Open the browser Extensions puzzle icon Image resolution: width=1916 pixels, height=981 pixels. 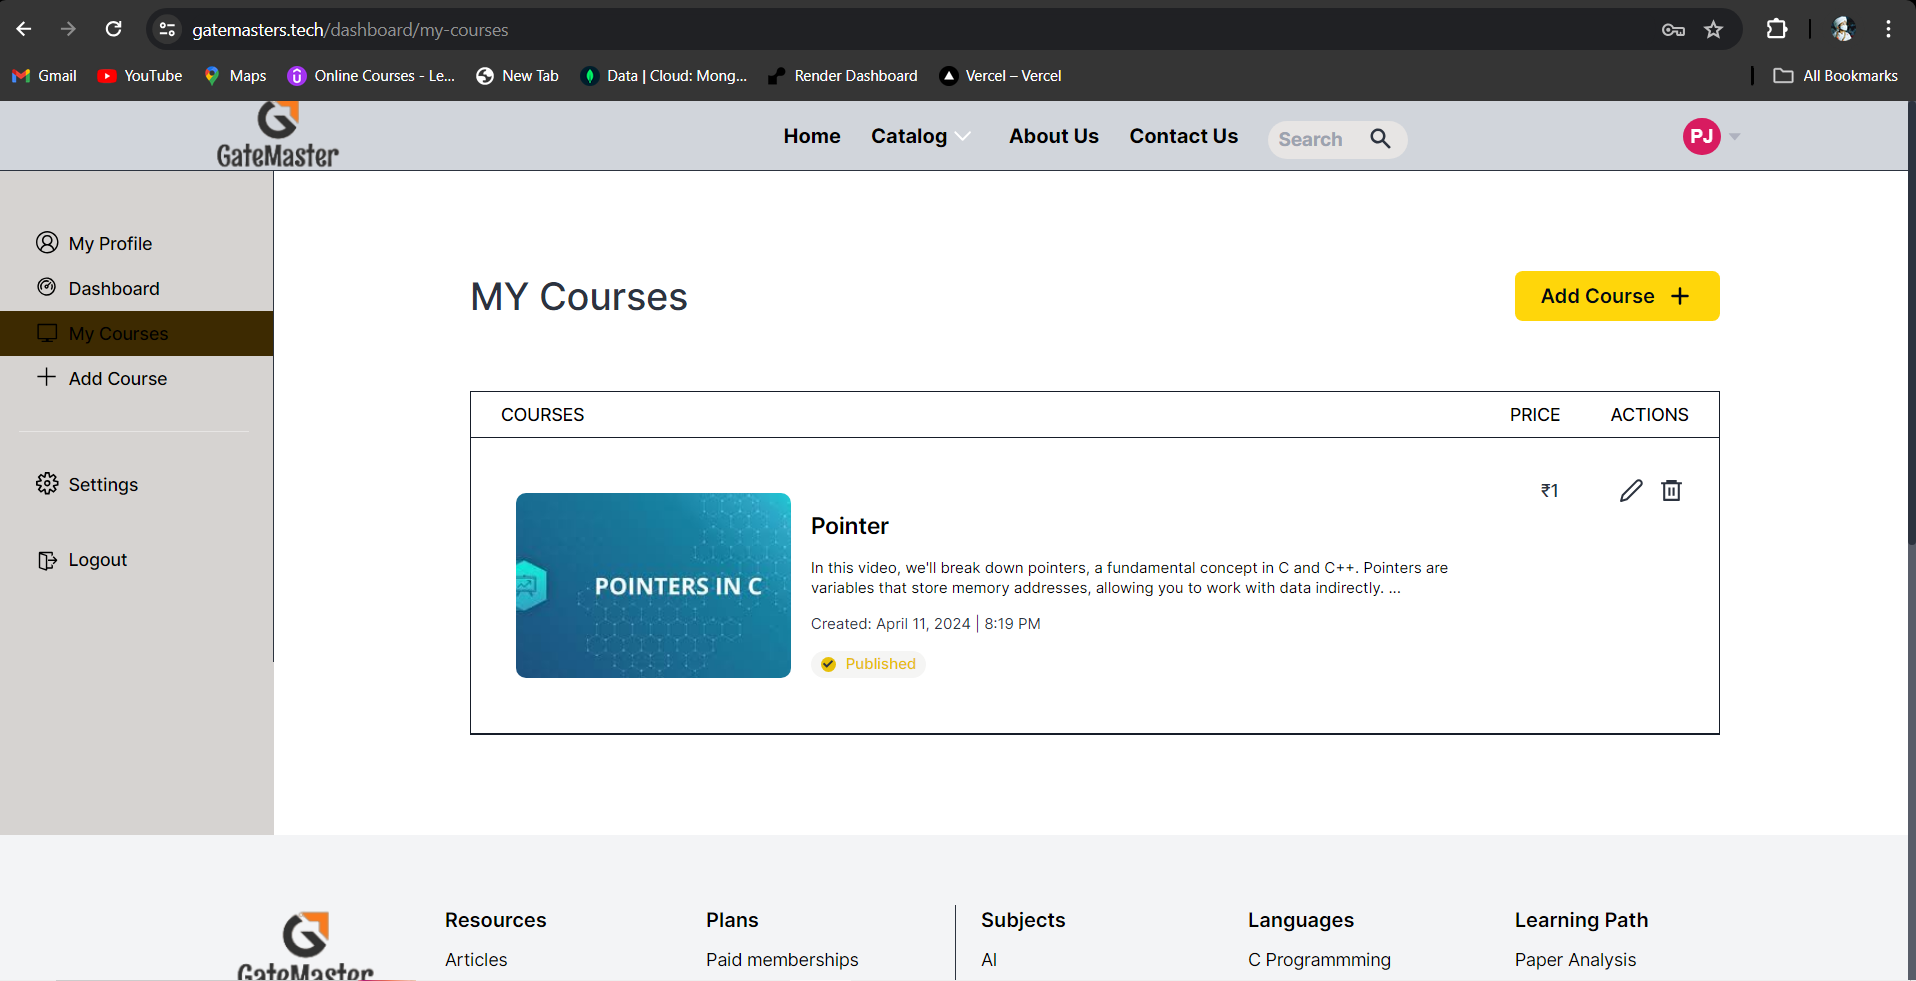[x=1777, y=30]
